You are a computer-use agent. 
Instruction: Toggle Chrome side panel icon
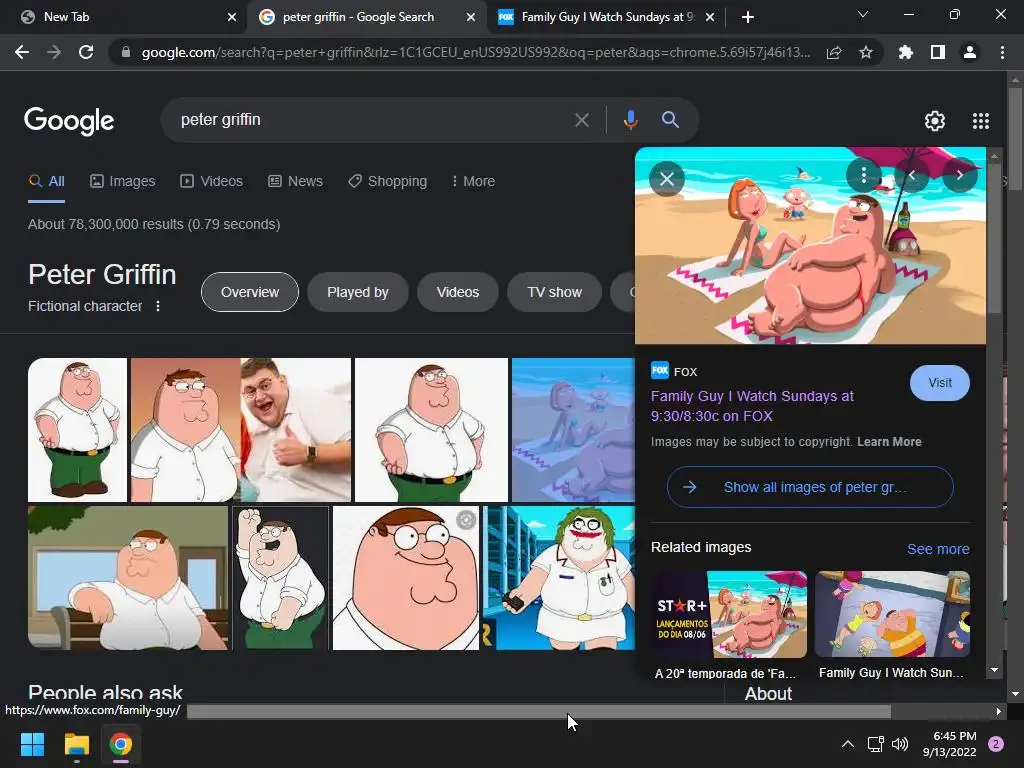(x=938, y=52)
